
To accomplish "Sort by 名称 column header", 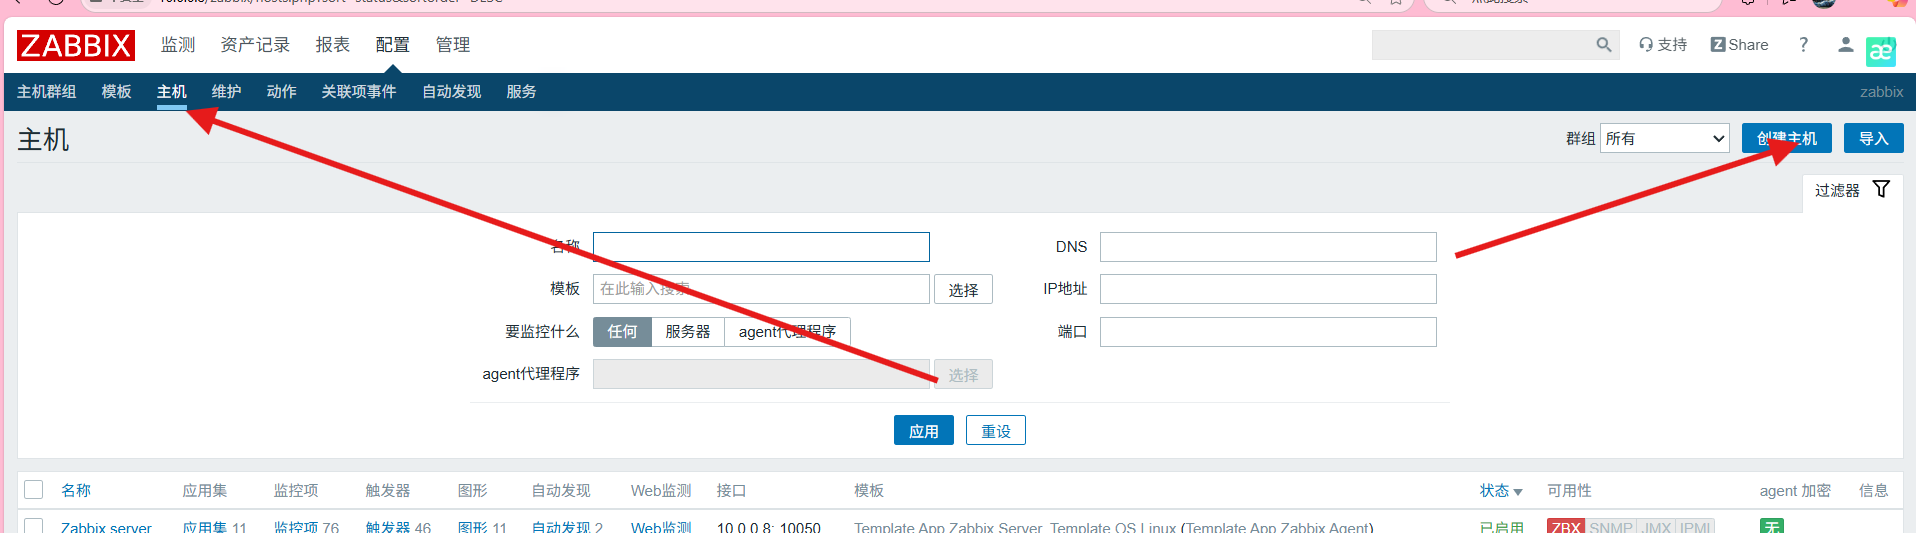I will (x=76, y=491).
